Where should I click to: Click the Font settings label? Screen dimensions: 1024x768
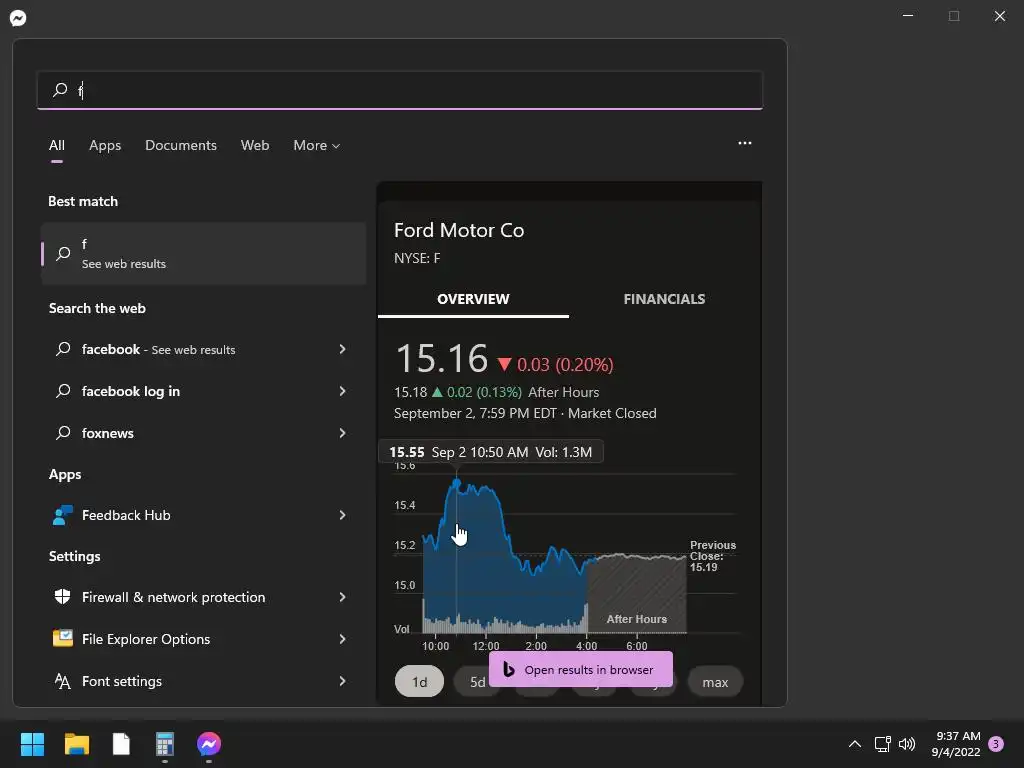(x=122, y=681)
